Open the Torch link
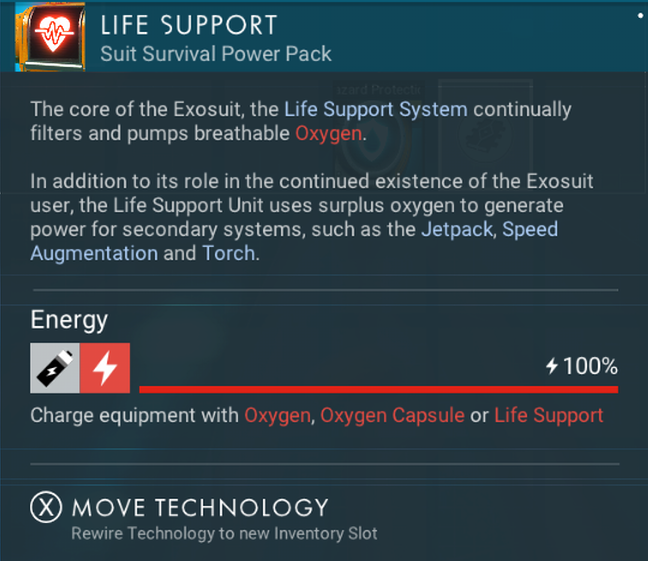Image resolution: width=648 pixels, height=561 pixels. pos(229,253)
